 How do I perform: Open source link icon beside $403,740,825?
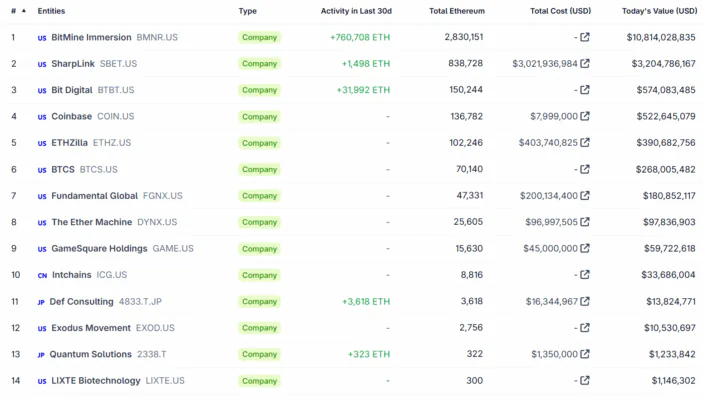pos(585,143)
